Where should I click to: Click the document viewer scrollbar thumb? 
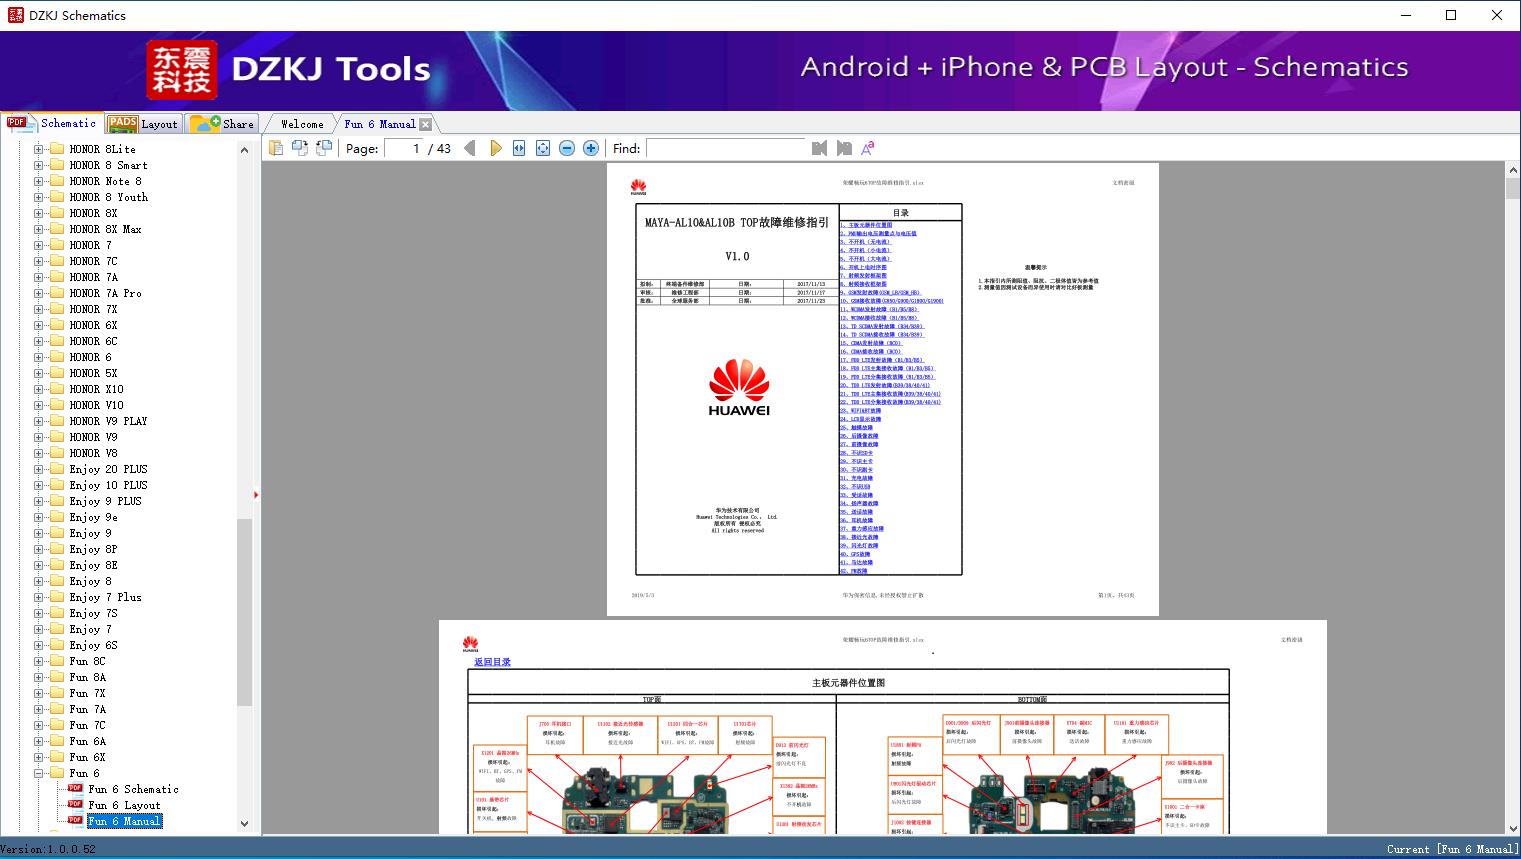point(1512,190)
